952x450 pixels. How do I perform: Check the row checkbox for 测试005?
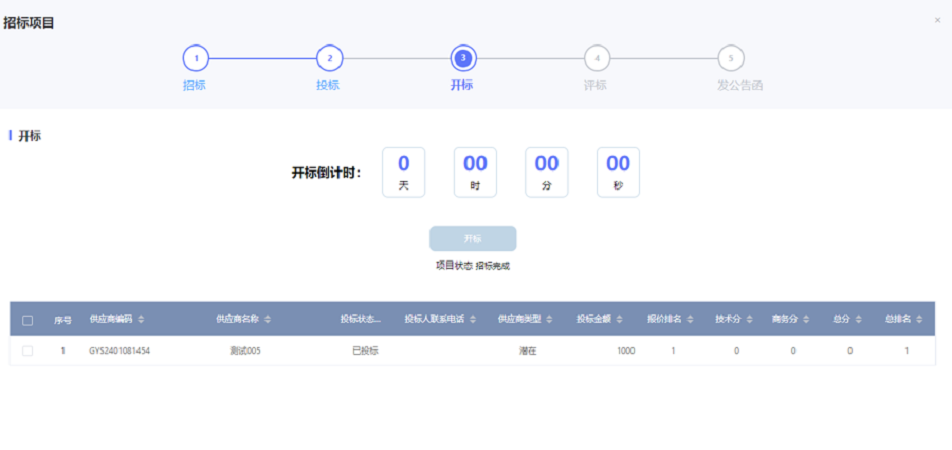pyautogui.click(x=28, y=351)
